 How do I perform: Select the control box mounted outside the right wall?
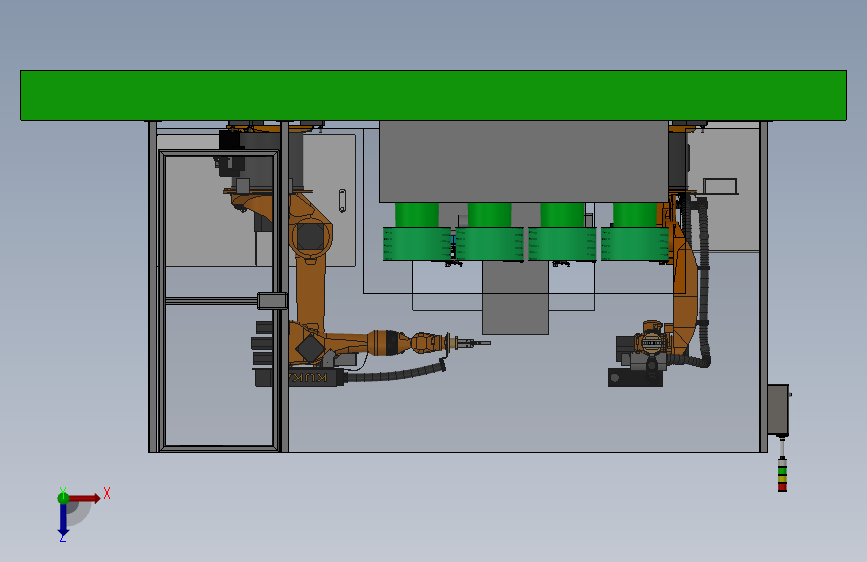pos(778,410)
